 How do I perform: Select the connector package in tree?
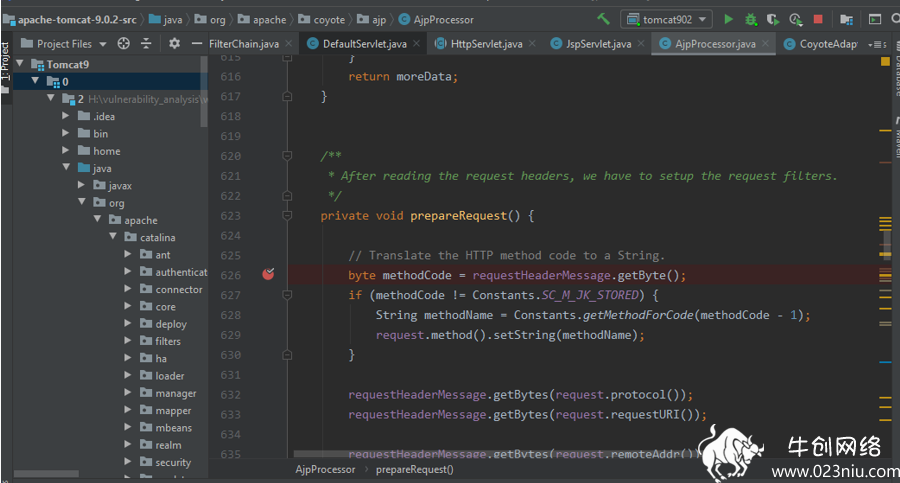[179, 289]
